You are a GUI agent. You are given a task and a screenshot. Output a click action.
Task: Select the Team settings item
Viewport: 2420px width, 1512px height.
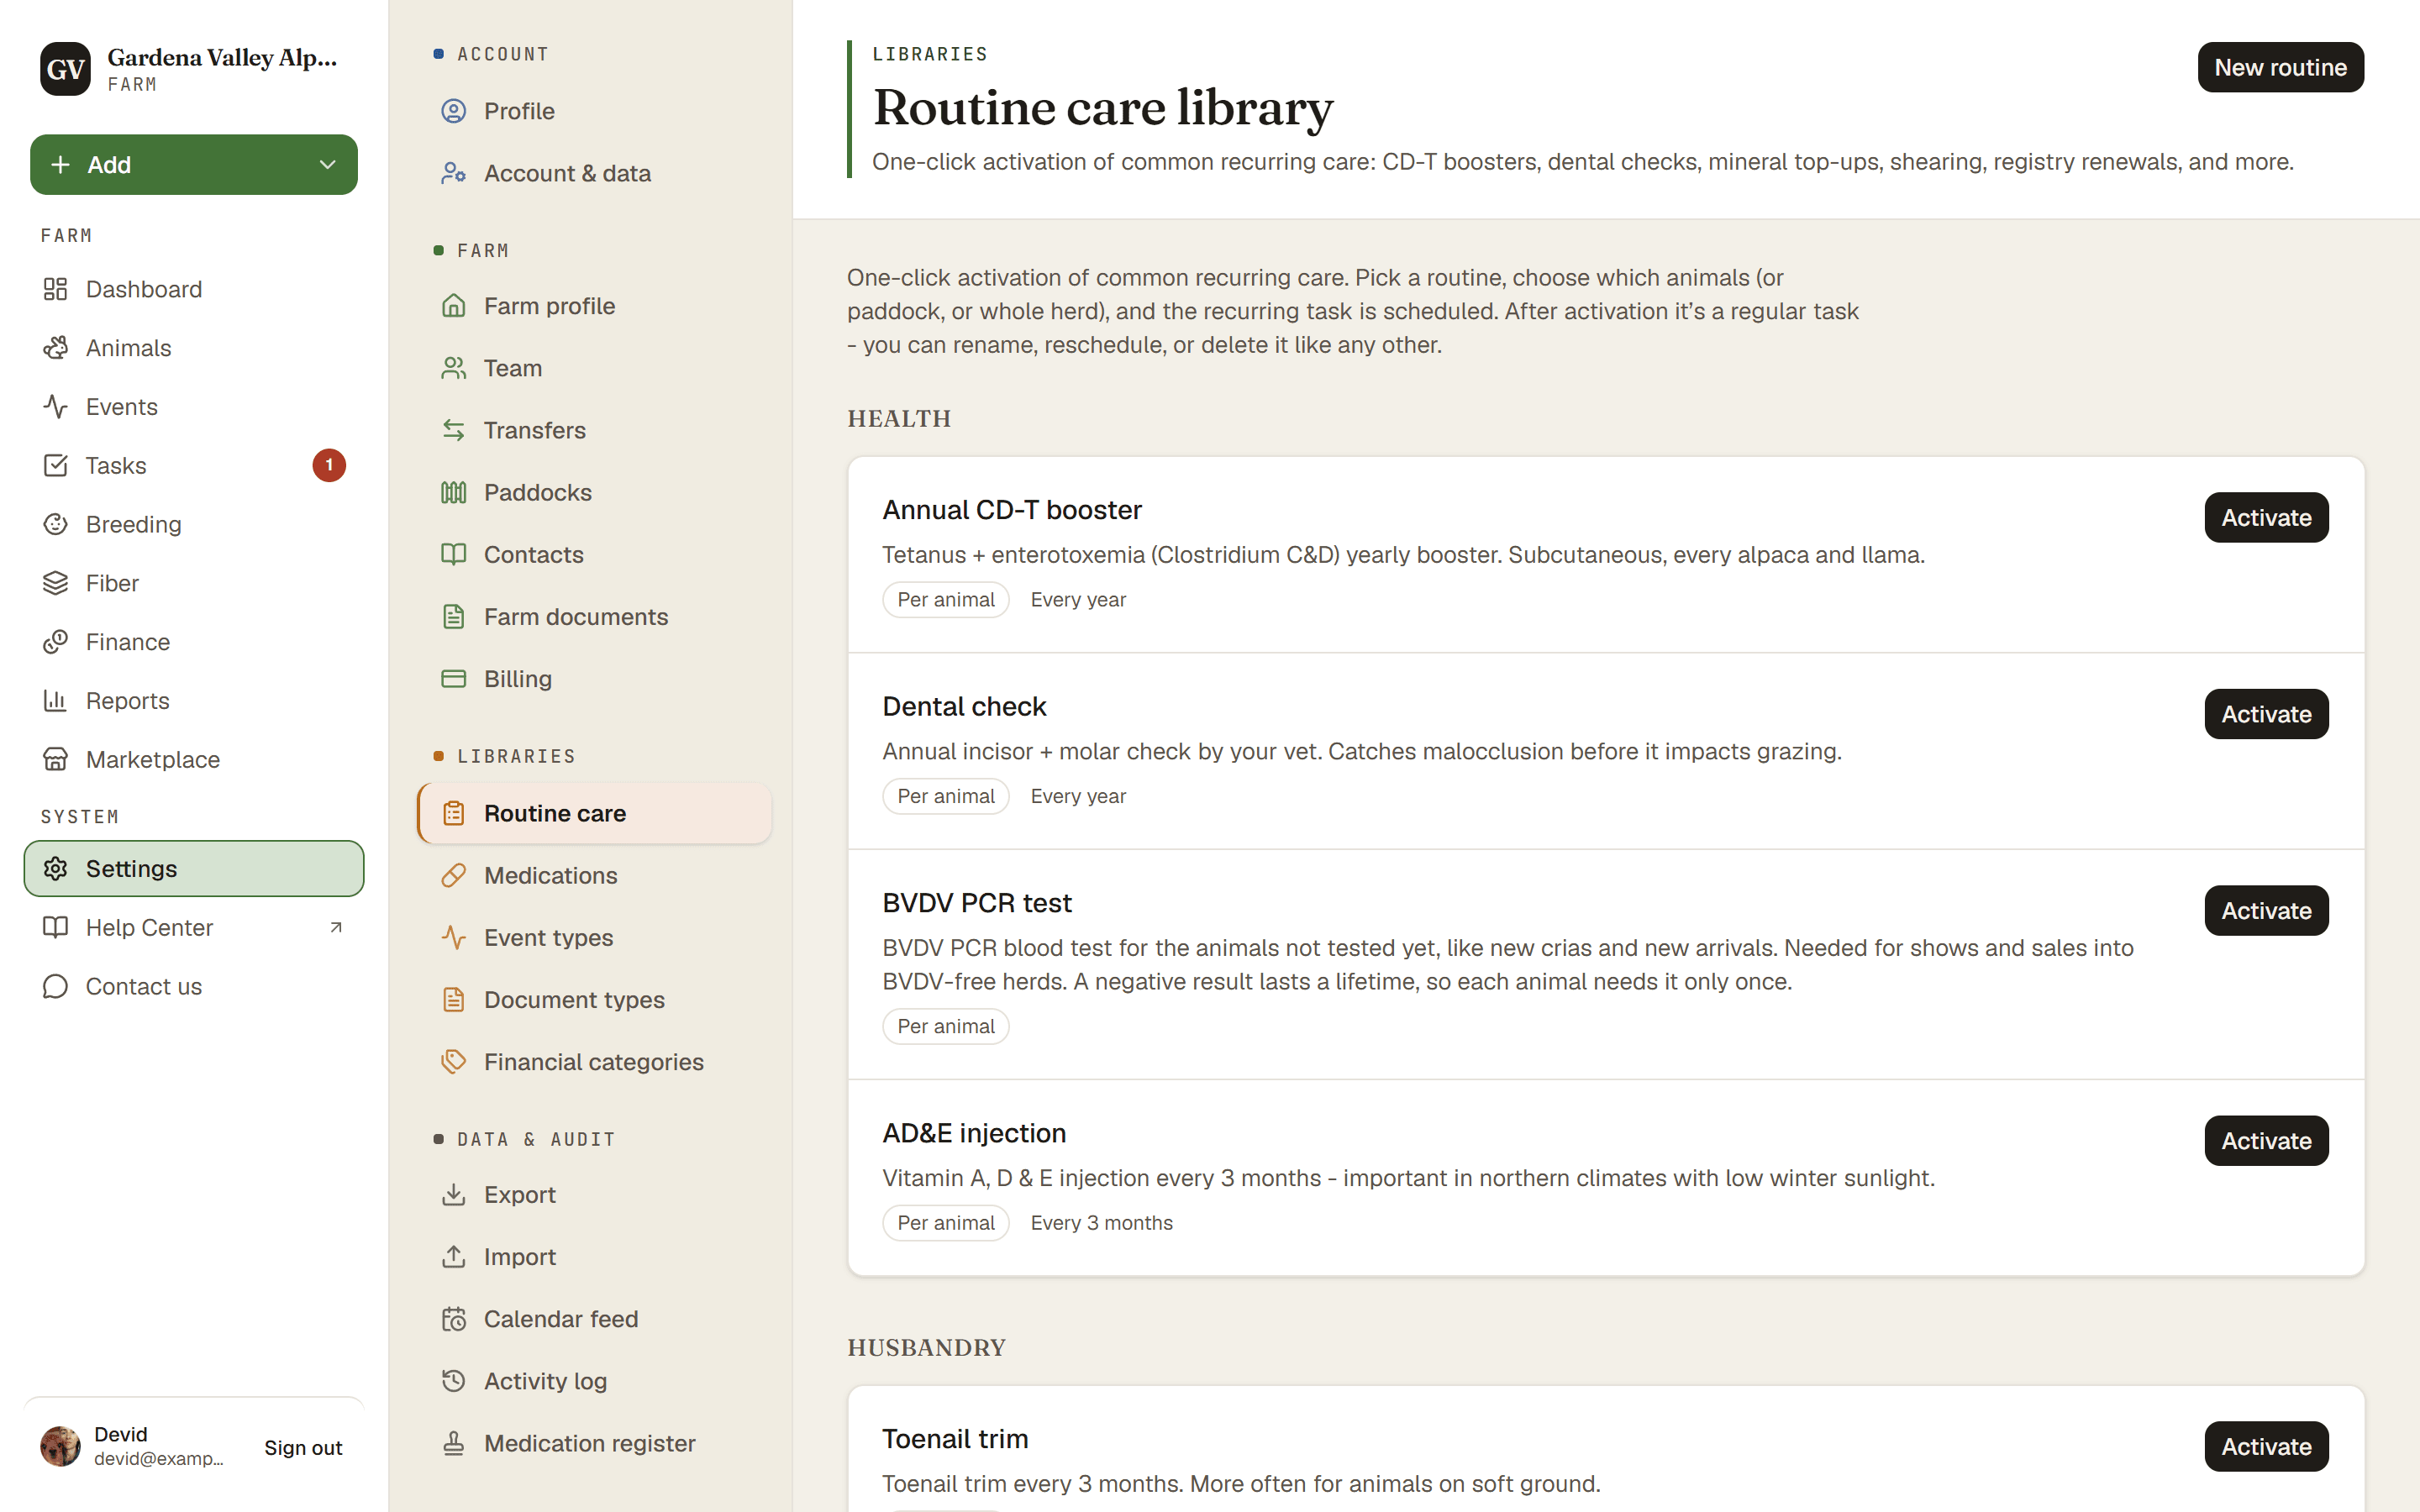coord(594,368)
